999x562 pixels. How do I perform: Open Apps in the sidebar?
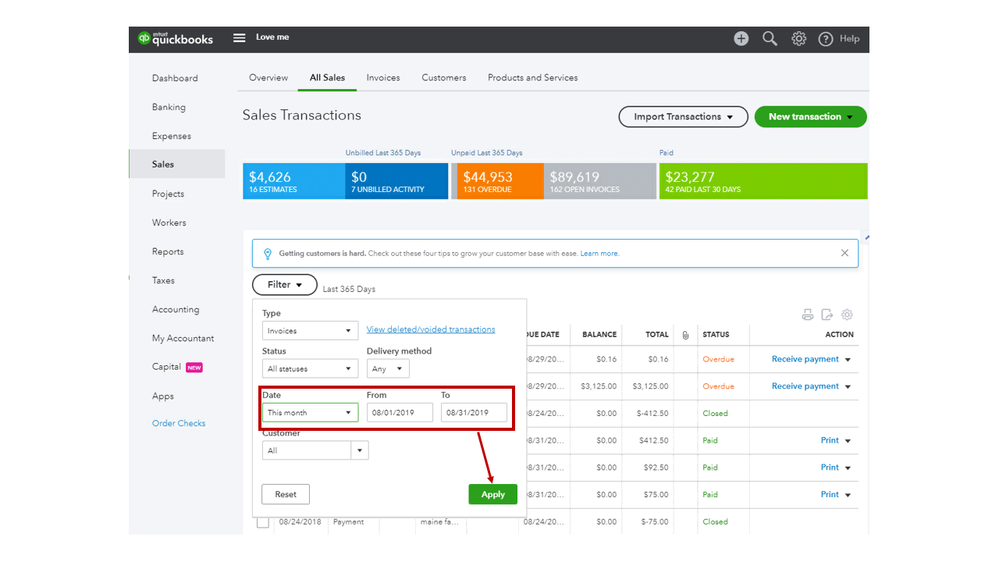point(162,396)
